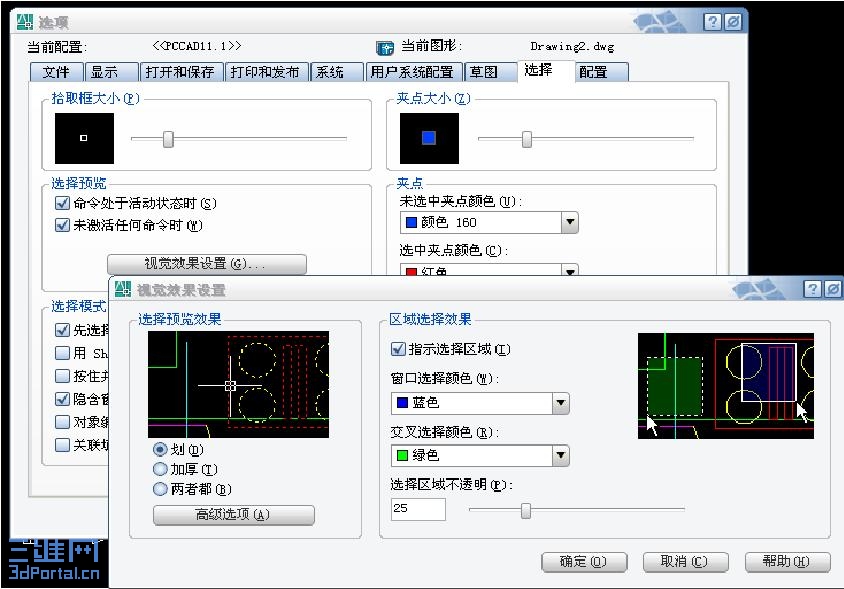Click the 视觉效果设置 button
The width and height of the screenshot is (844, 589).
click(207, 264)
